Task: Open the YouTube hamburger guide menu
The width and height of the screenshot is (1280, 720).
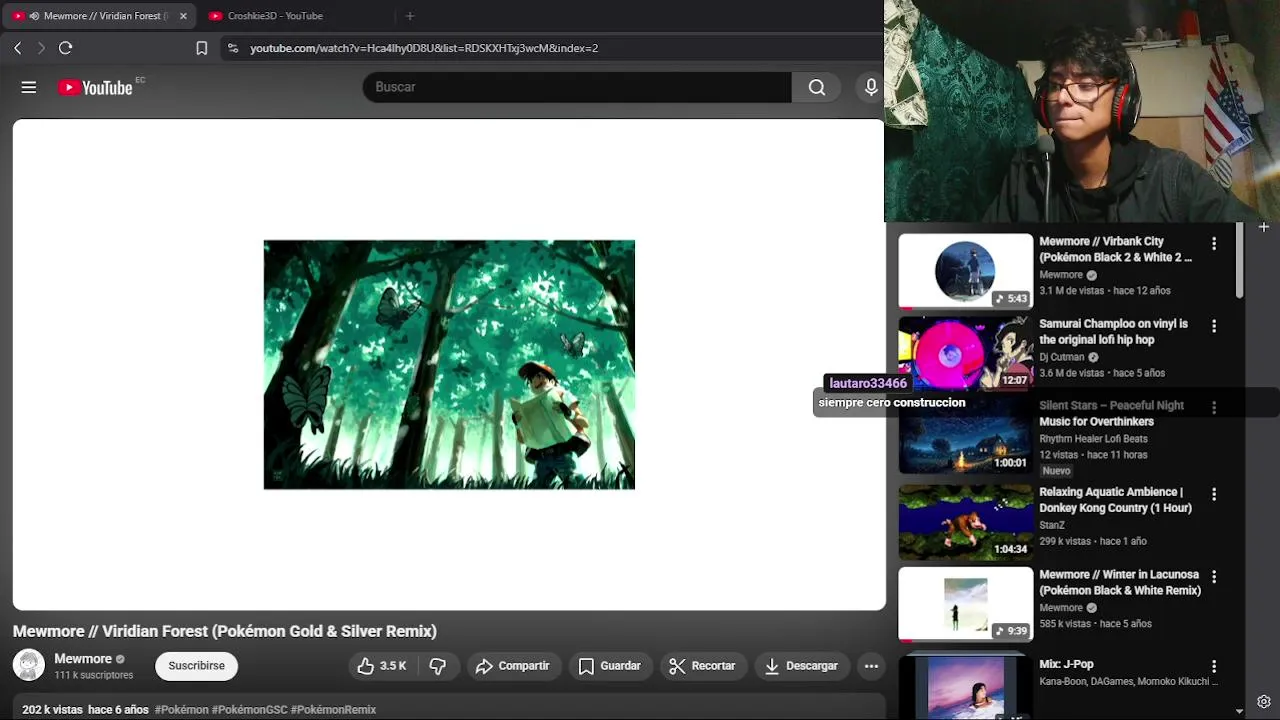Action: [29, 87]
